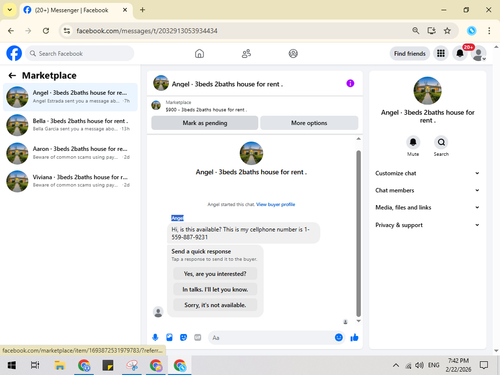Go back from the Marketplace list
Image resolution: width=500 pixels, height=375 pixels.
pyautogui.click(x=12, y=76)
